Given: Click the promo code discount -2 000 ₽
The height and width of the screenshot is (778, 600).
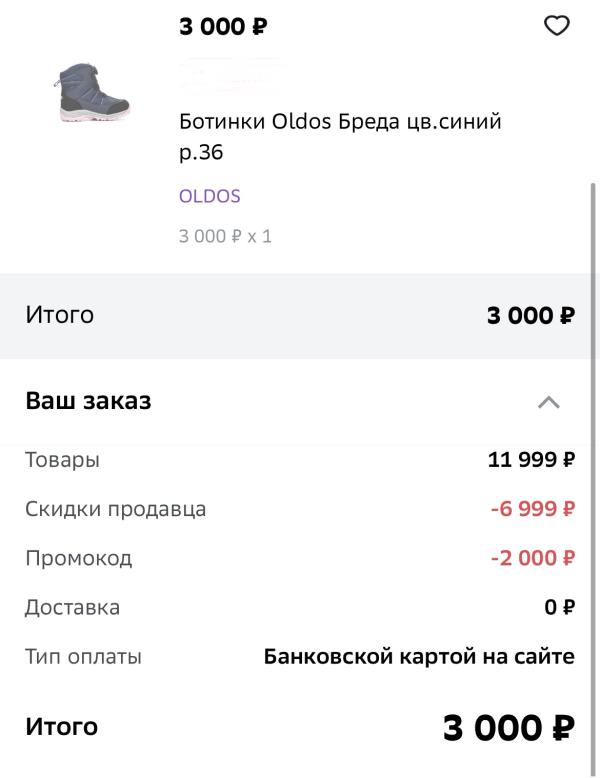Looking at the screenshot, I should [532, 558].
